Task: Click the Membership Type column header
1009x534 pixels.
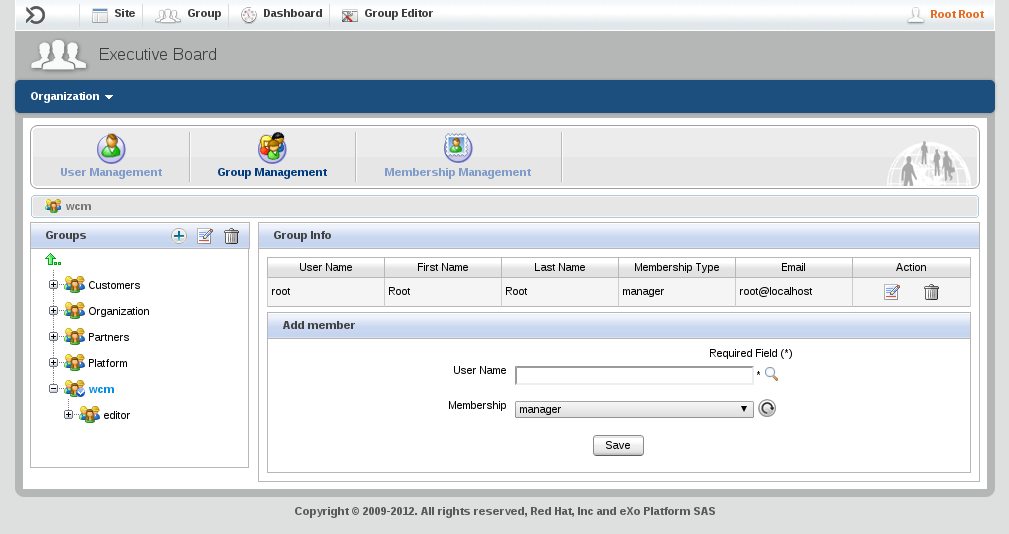Action: (x=677, y=268)
